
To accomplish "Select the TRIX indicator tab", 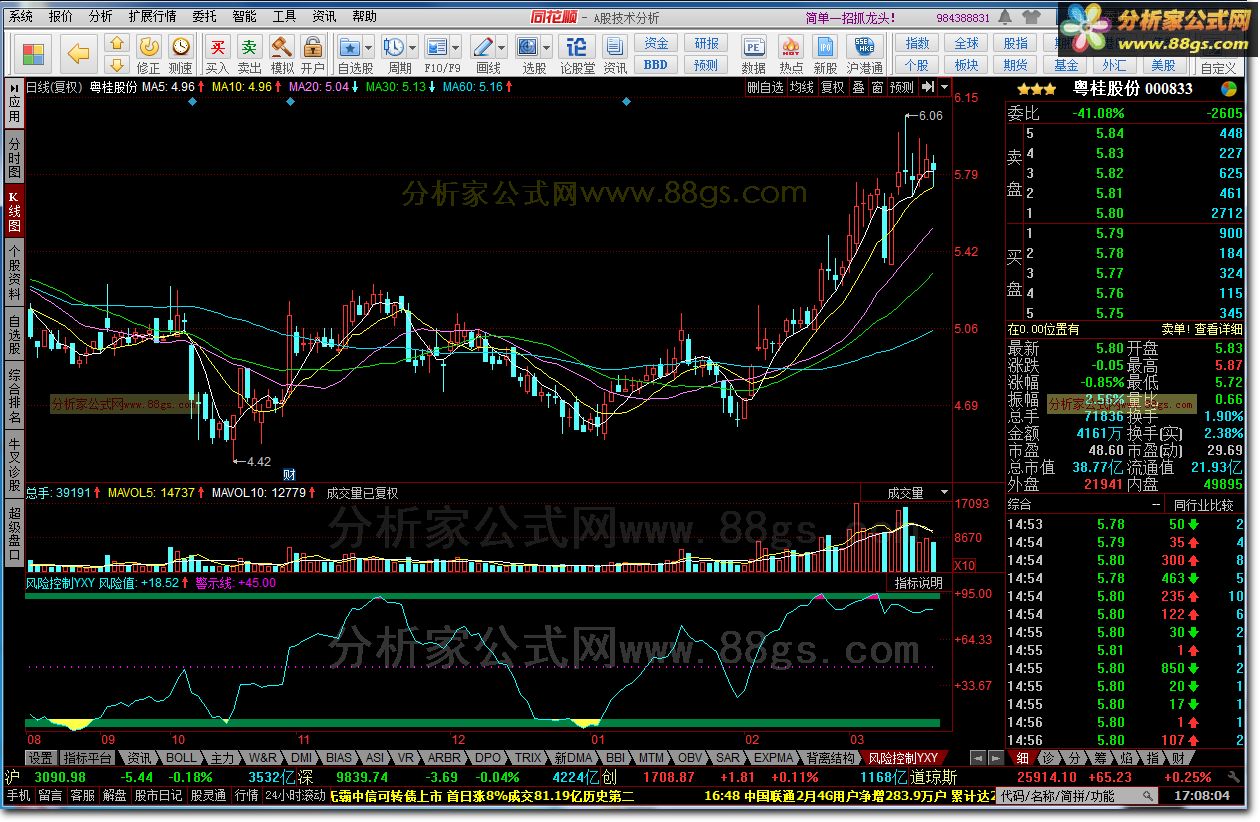I will tap(526, 757).
